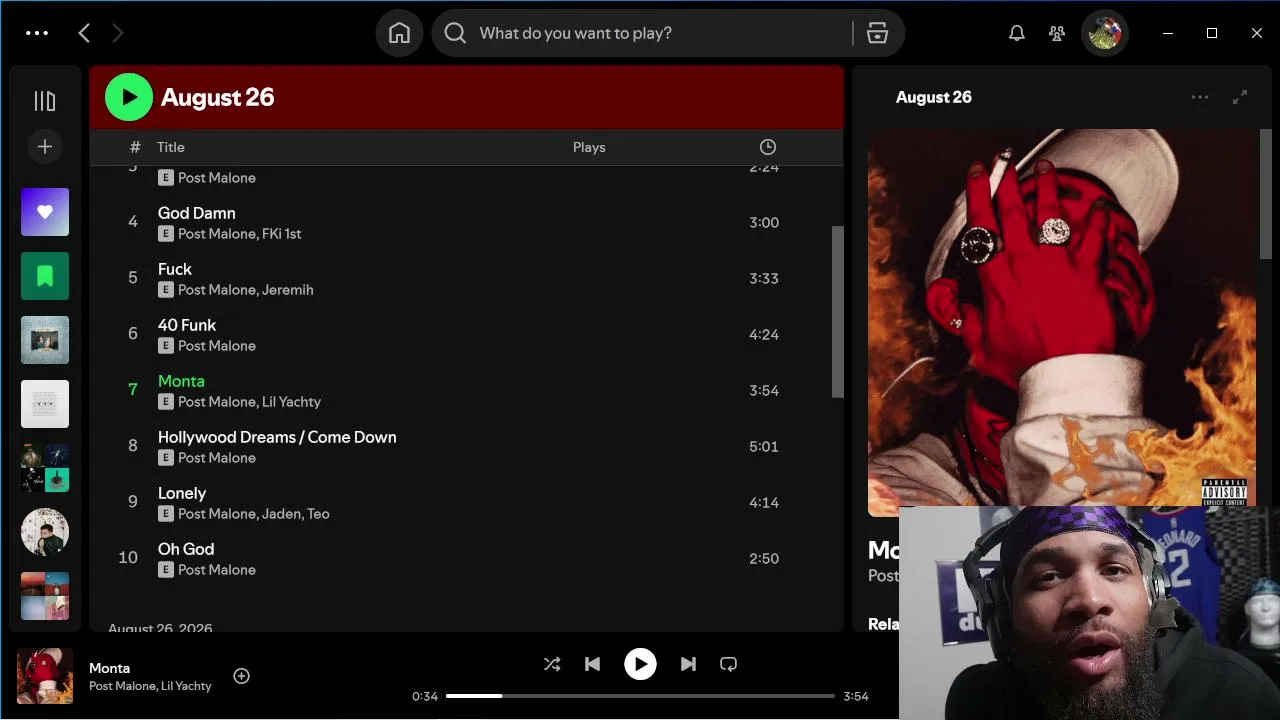Collapse Your Library sidebar

45,100
